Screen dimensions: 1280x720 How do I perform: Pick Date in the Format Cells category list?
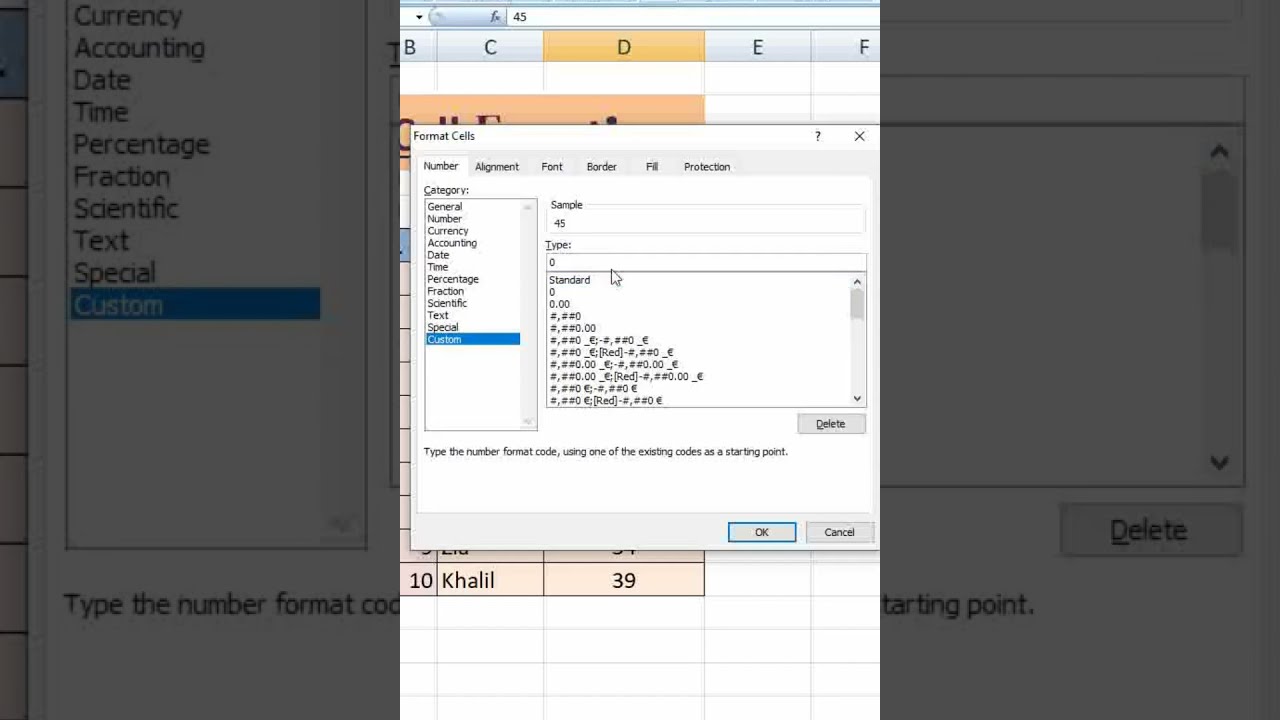(438, 255)
